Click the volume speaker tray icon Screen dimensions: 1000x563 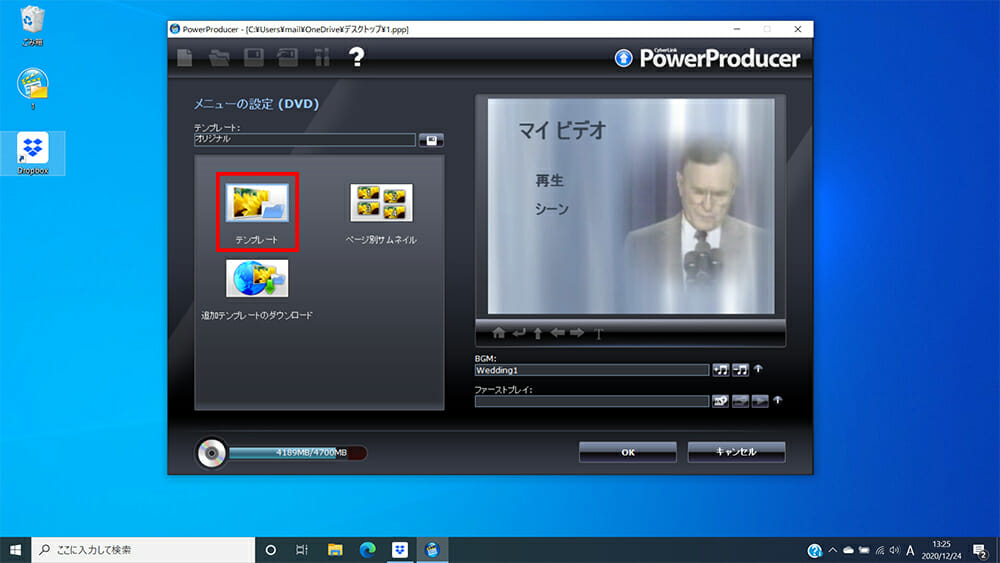(895, 550)
